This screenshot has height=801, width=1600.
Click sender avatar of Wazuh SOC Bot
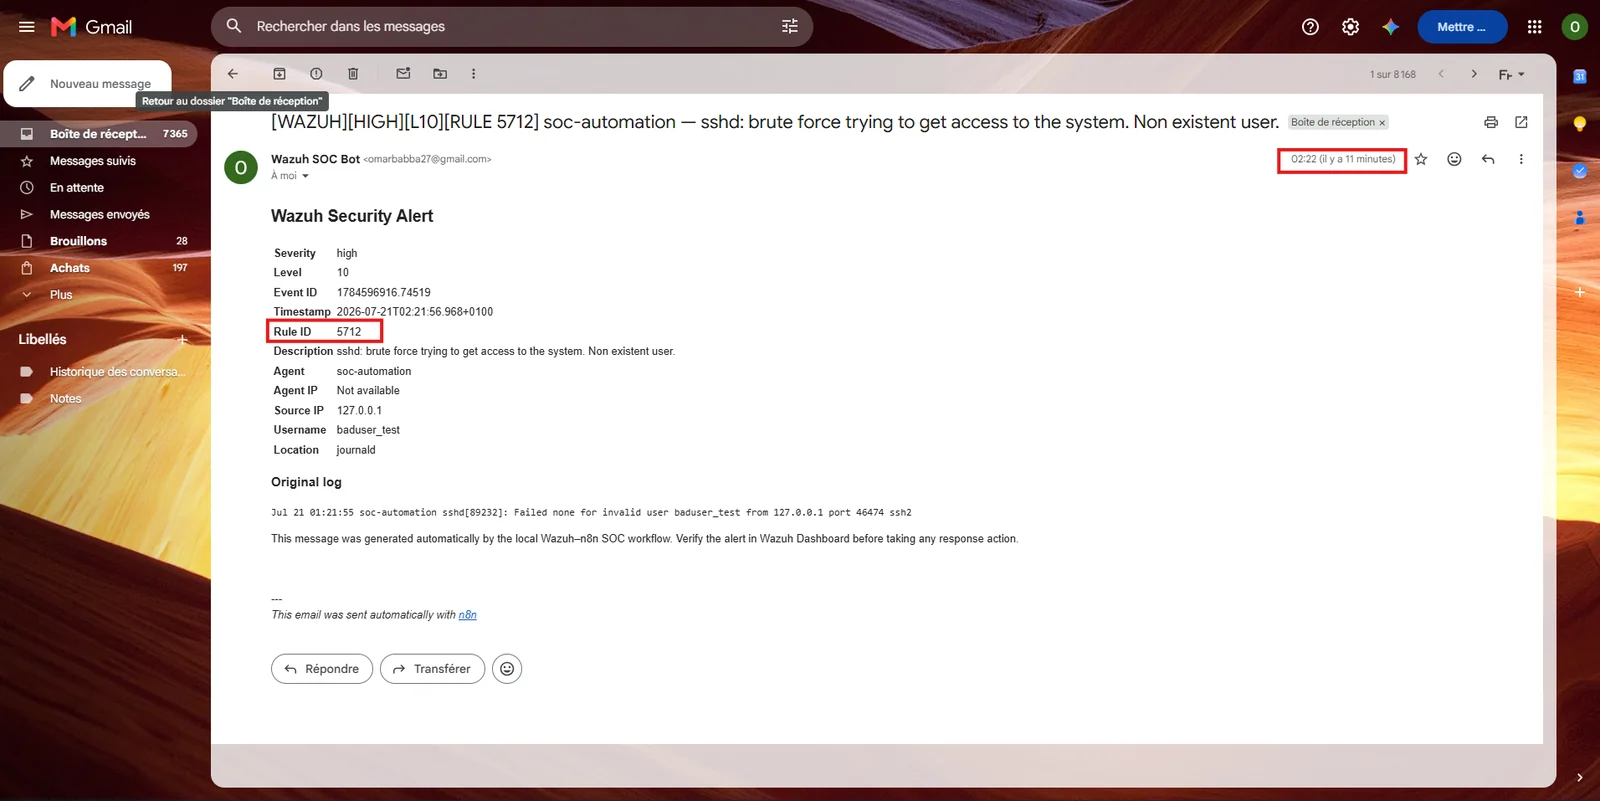point(241,168)
